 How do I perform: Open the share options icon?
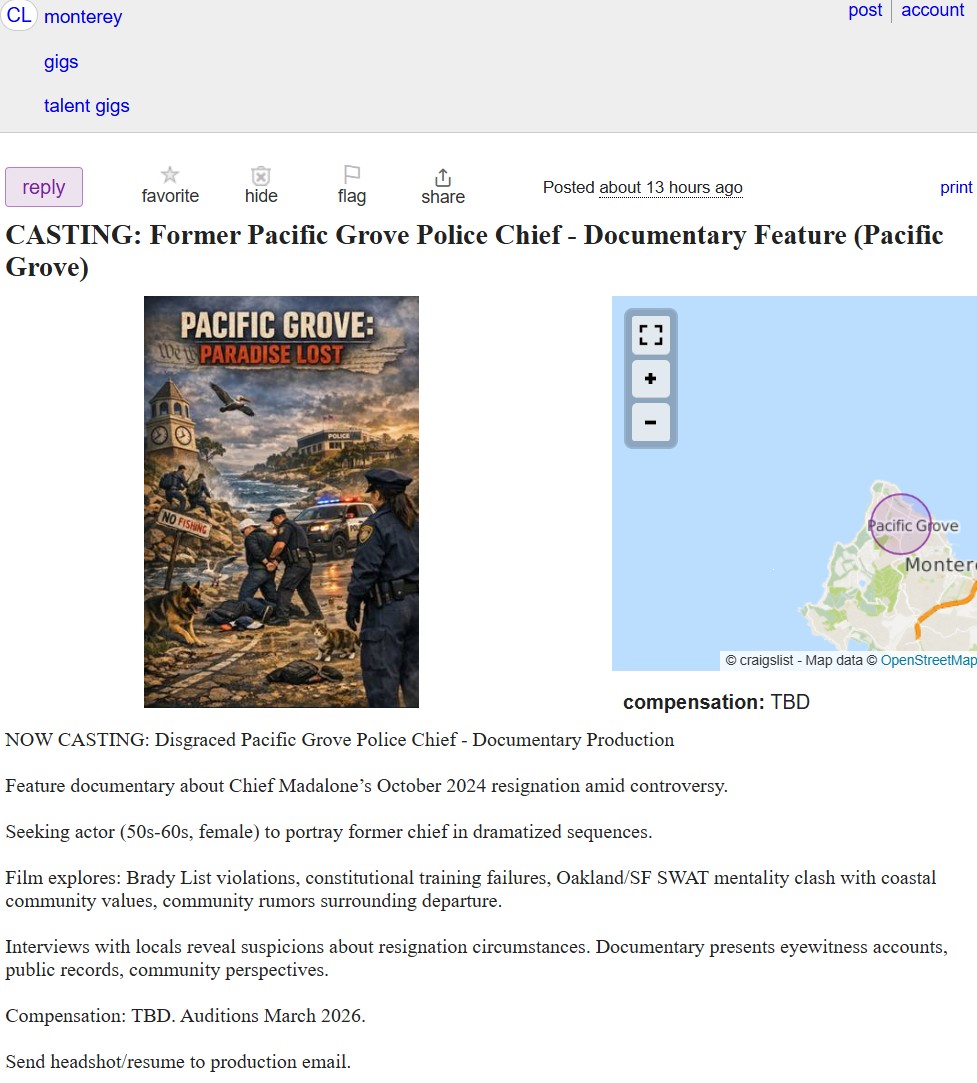442,179
